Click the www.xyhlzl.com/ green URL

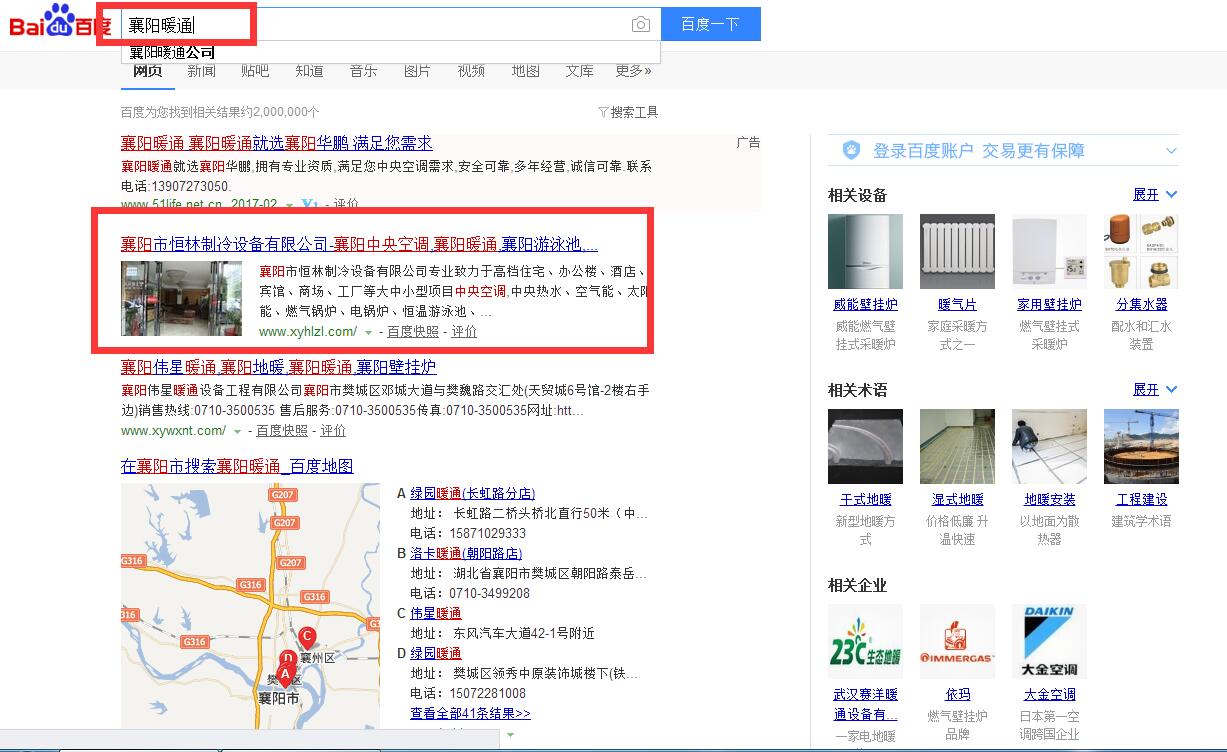308,332
